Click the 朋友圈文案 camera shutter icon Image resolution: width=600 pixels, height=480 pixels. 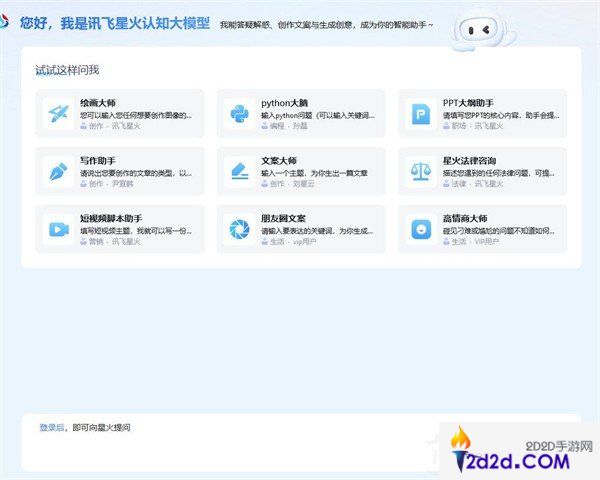coord(240,229)
